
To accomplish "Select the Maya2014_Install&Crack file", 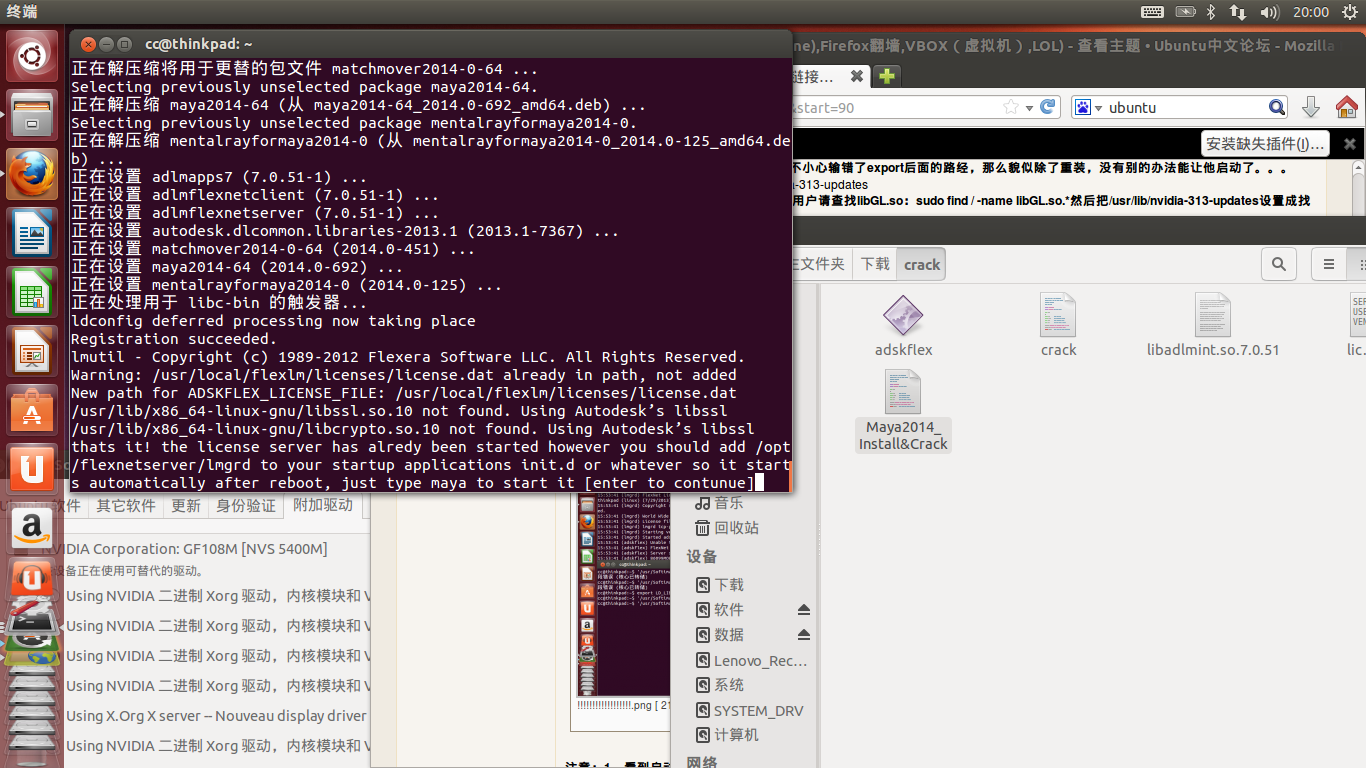I will (903, 411).
